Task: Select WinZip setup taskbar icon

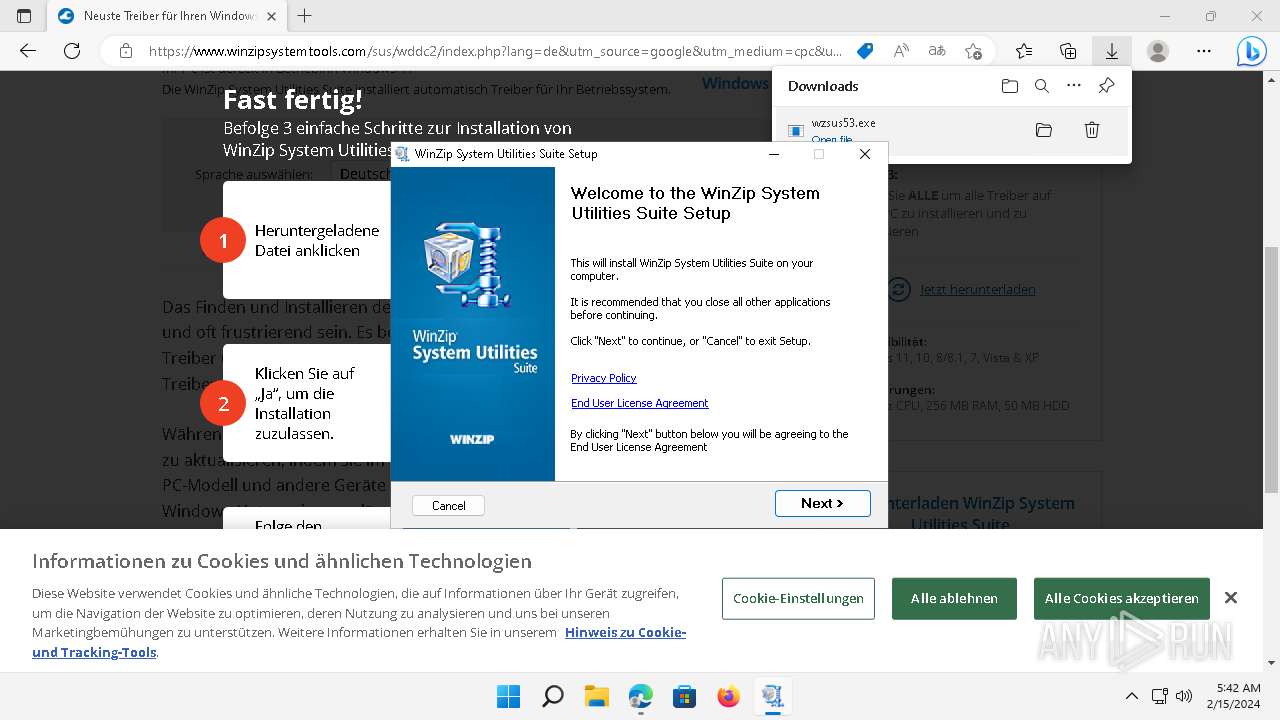Action: [772, 696]
